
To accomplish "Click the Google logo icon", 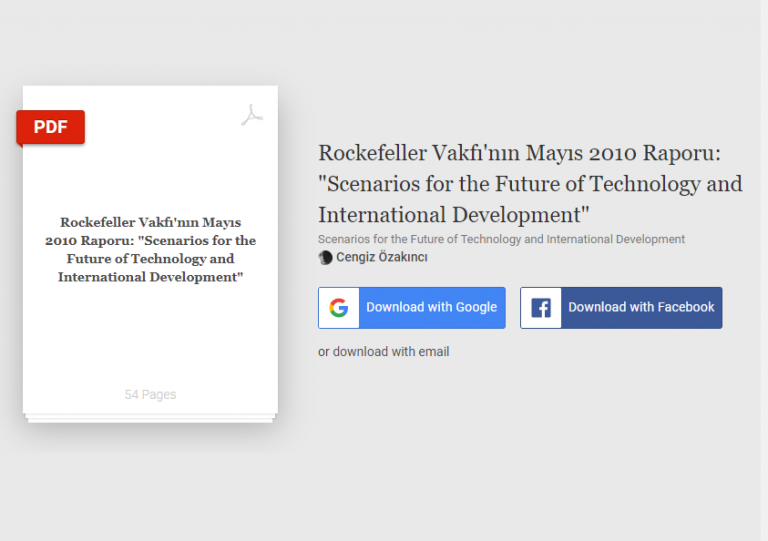I will (338, 307).
